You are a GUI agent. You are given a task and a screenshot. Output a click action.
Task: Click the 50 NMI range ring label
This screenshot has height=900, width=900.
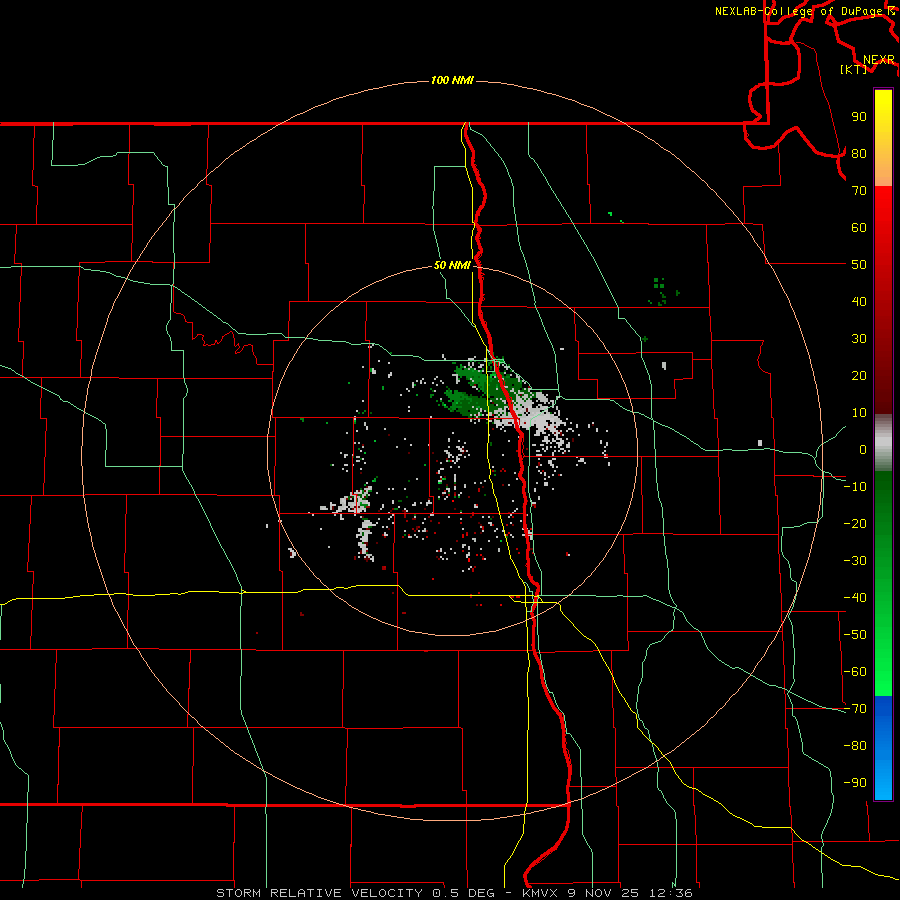coord(452,265)
